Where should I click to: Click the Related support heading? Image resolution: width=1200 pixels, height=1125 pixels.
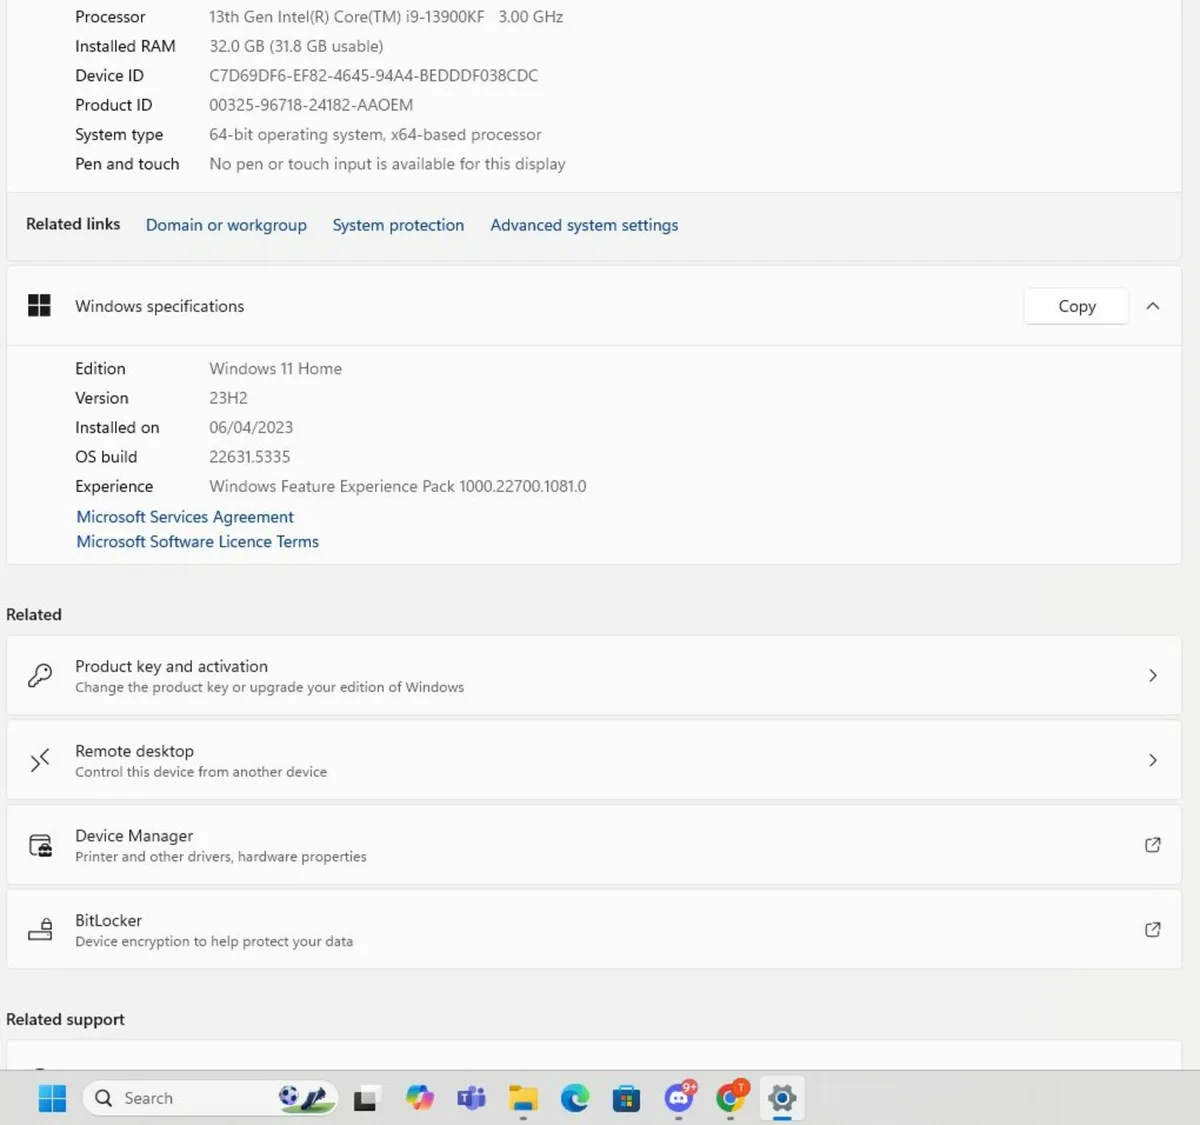coord(65,1019)
